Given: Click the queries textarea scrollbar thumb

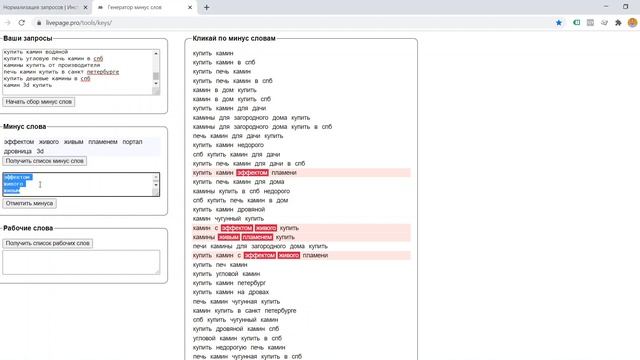Looking at the screenshot, I should (x=156, y=76).
